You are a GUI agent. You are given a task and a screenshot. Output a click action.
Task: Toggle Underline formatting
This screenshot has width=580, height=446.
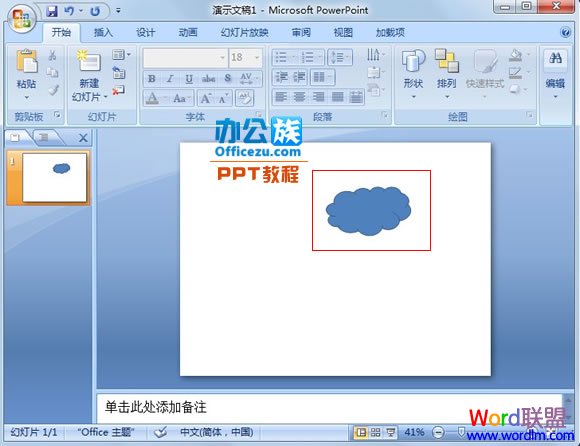[x=189, y=78]
